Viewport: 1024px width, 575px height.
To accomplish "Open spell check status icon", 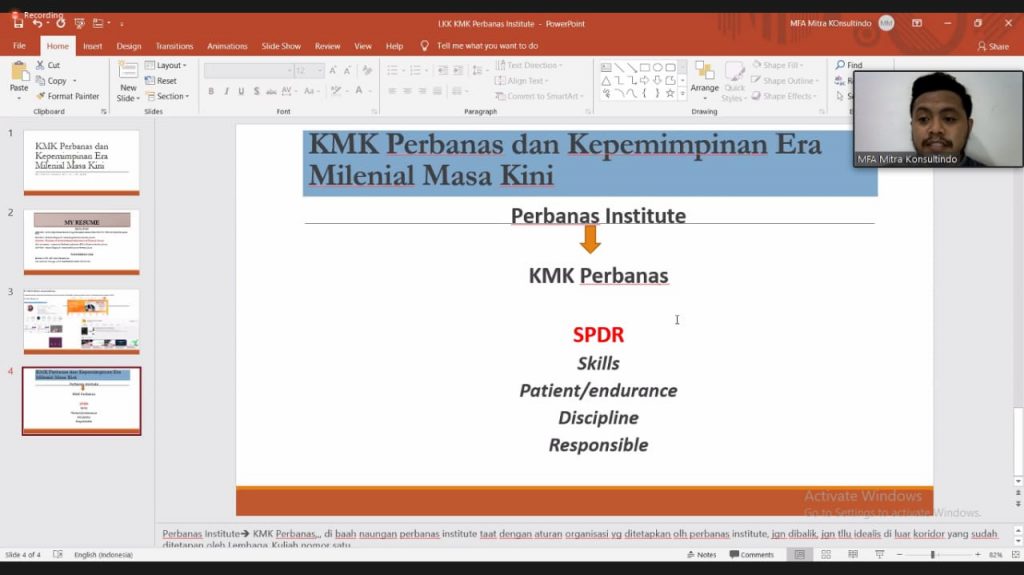I will pos(57,555).
